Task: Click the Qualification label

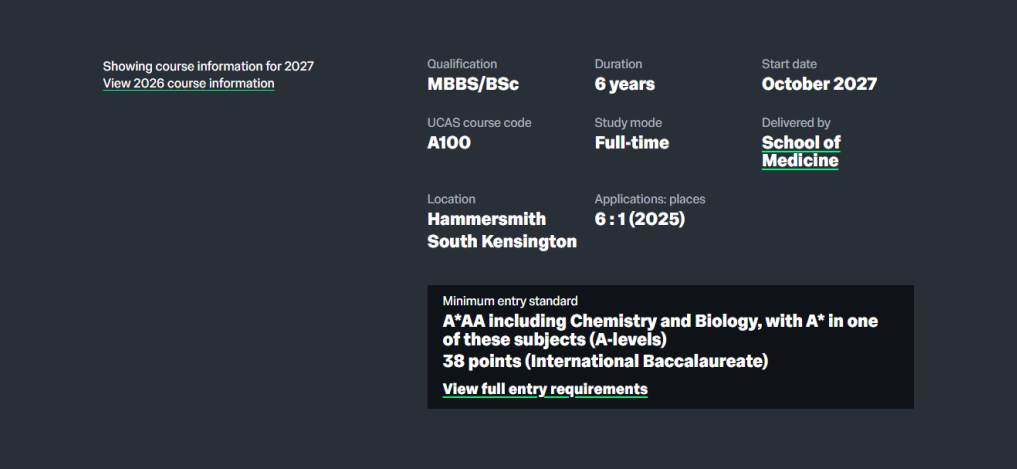Action: 462,64
